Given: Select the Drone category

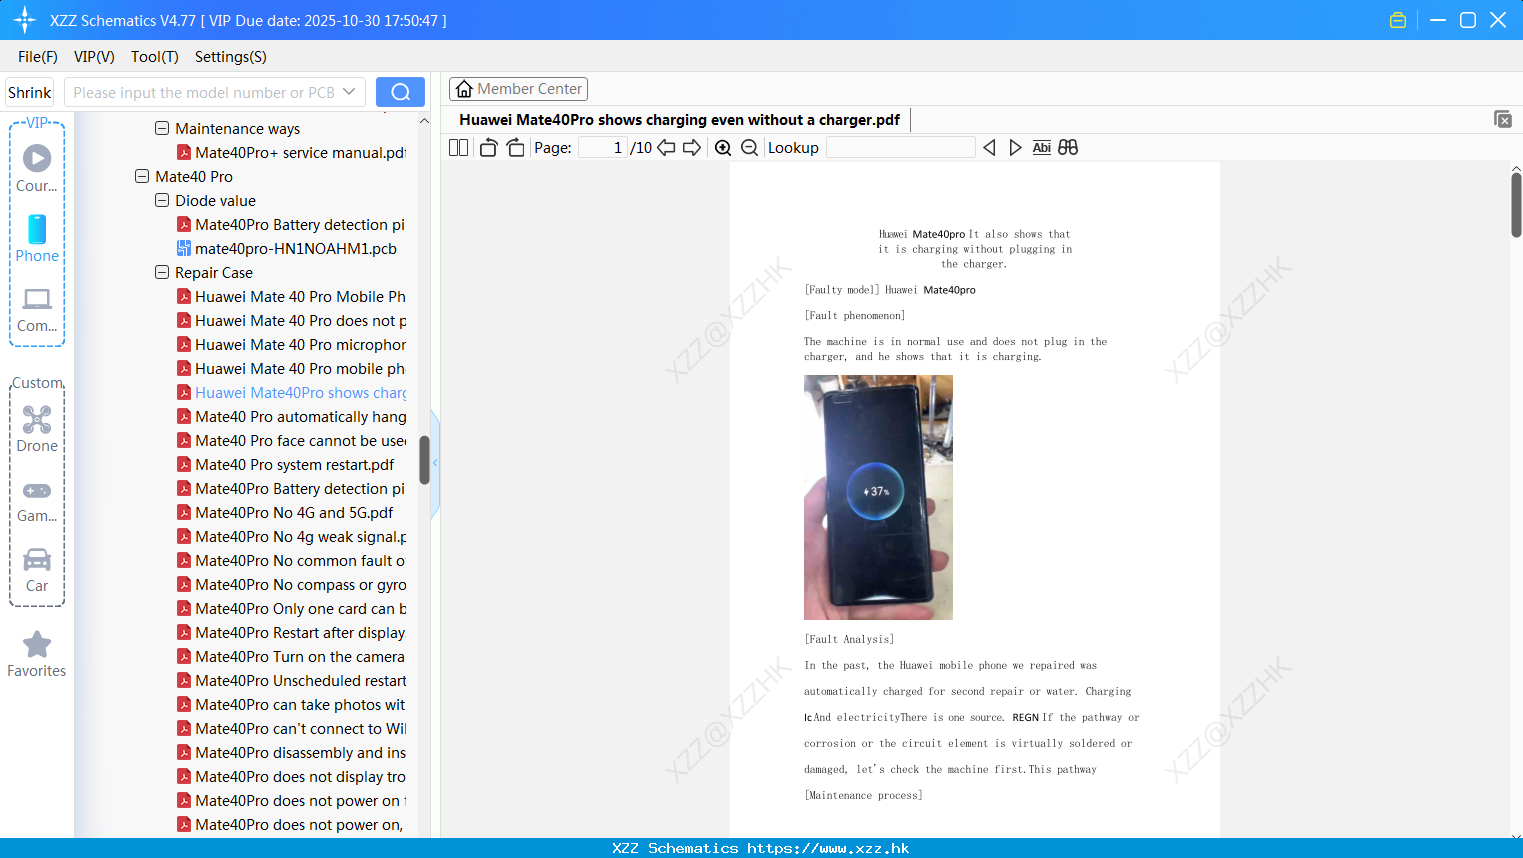Looking at the screenshot, I should pyautogui.click(x=37, y=429).
